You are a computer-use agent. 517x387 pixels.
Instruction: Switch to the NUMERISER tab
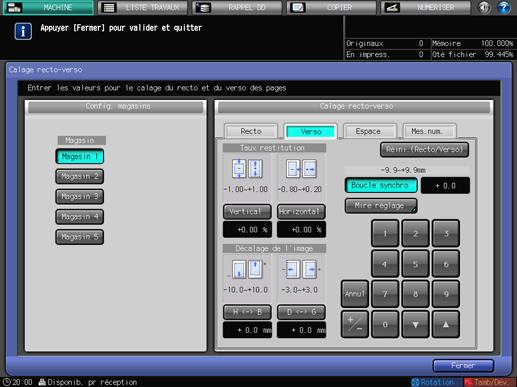(x=426, y=7)
